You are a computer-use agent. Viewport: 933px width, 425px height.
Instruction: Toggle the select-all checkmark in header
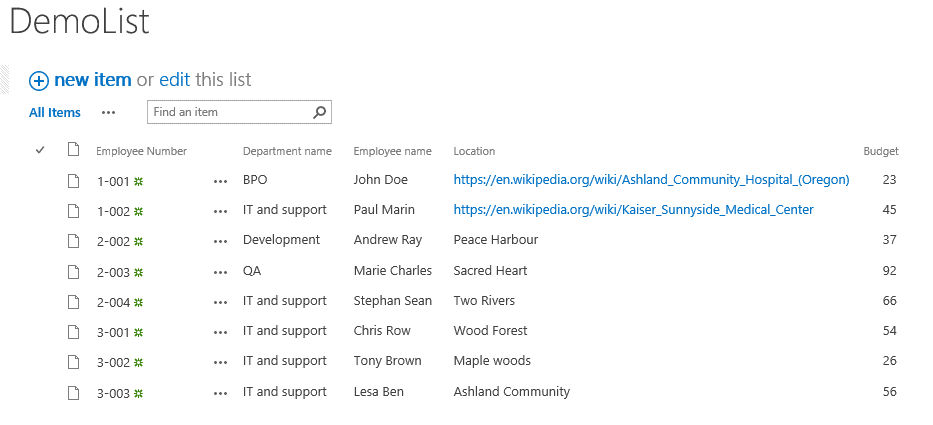coord(40,150)
